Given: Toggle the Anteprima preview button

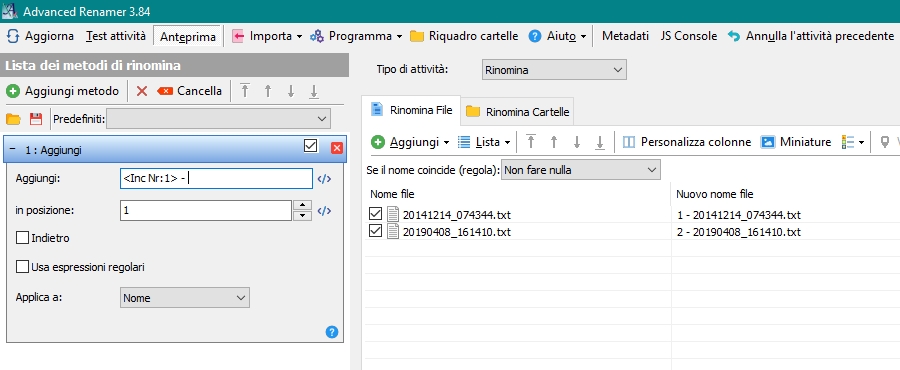Looking at the screenshot, I should point(188,36).
